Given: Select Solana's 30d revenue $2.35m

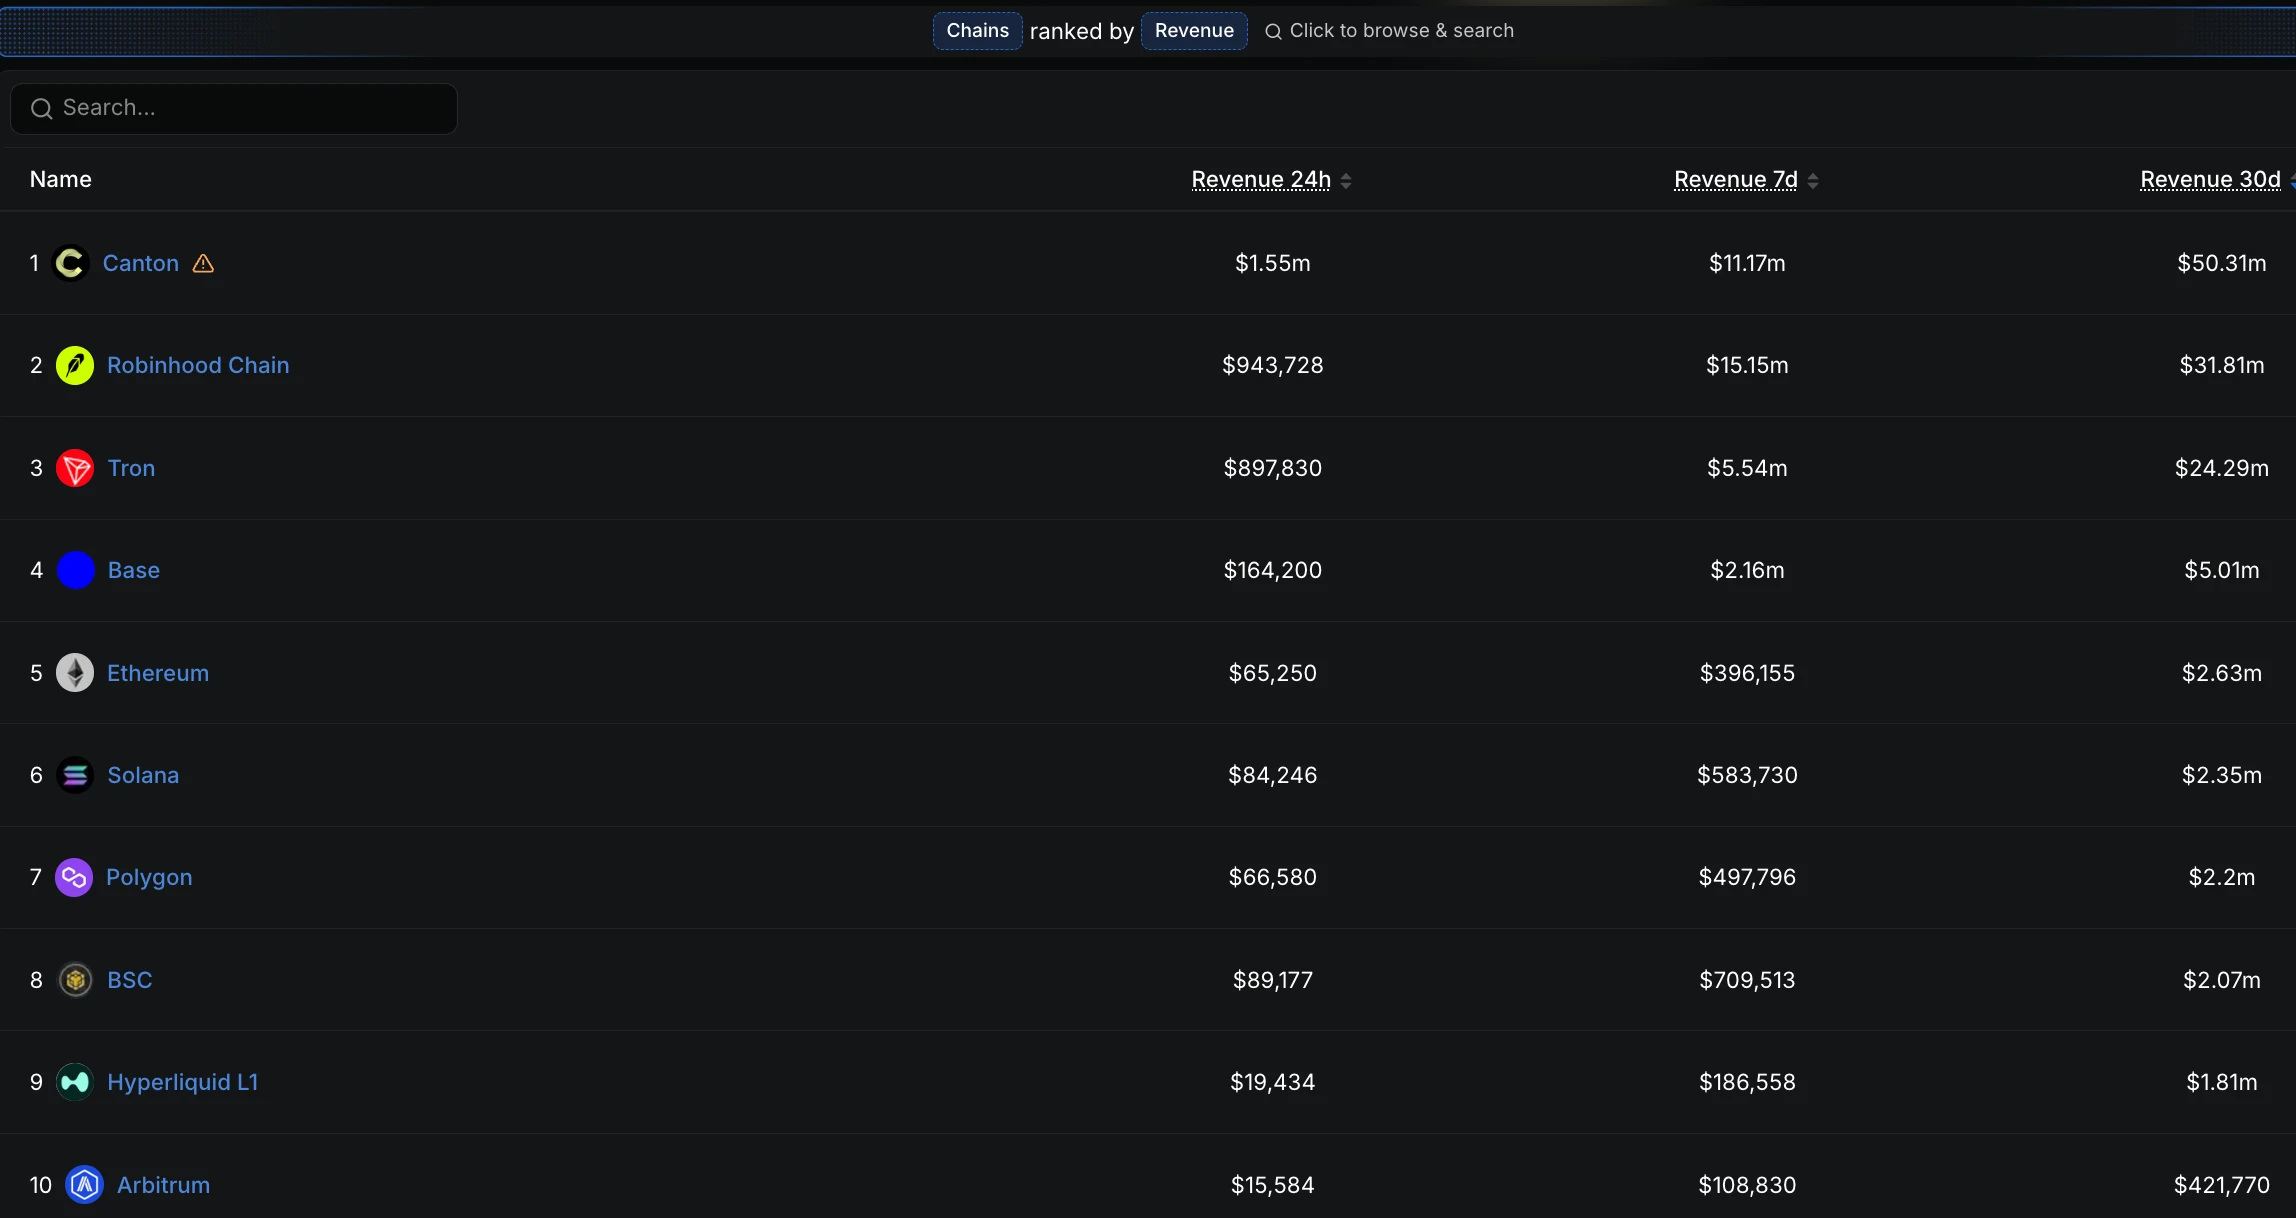Looking at the screenshot, I should pos(2222,775).
